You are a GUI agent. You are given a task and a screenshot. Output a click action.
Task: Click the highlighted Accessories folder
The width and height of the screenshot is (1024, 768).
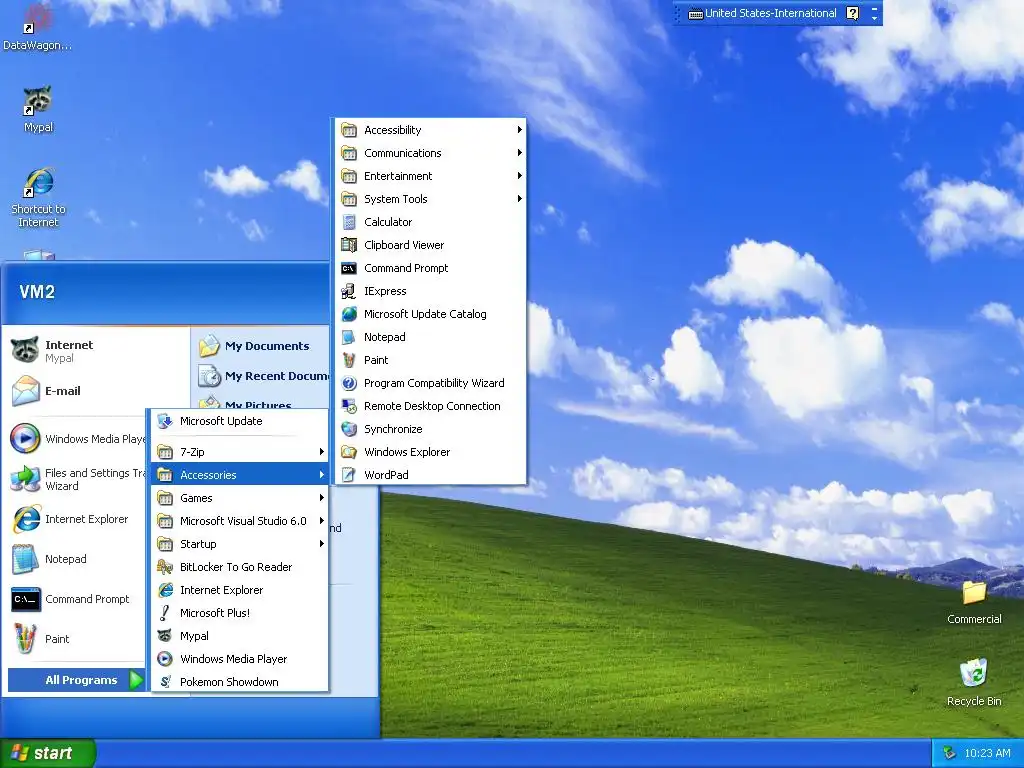click(x=240, y=475)
